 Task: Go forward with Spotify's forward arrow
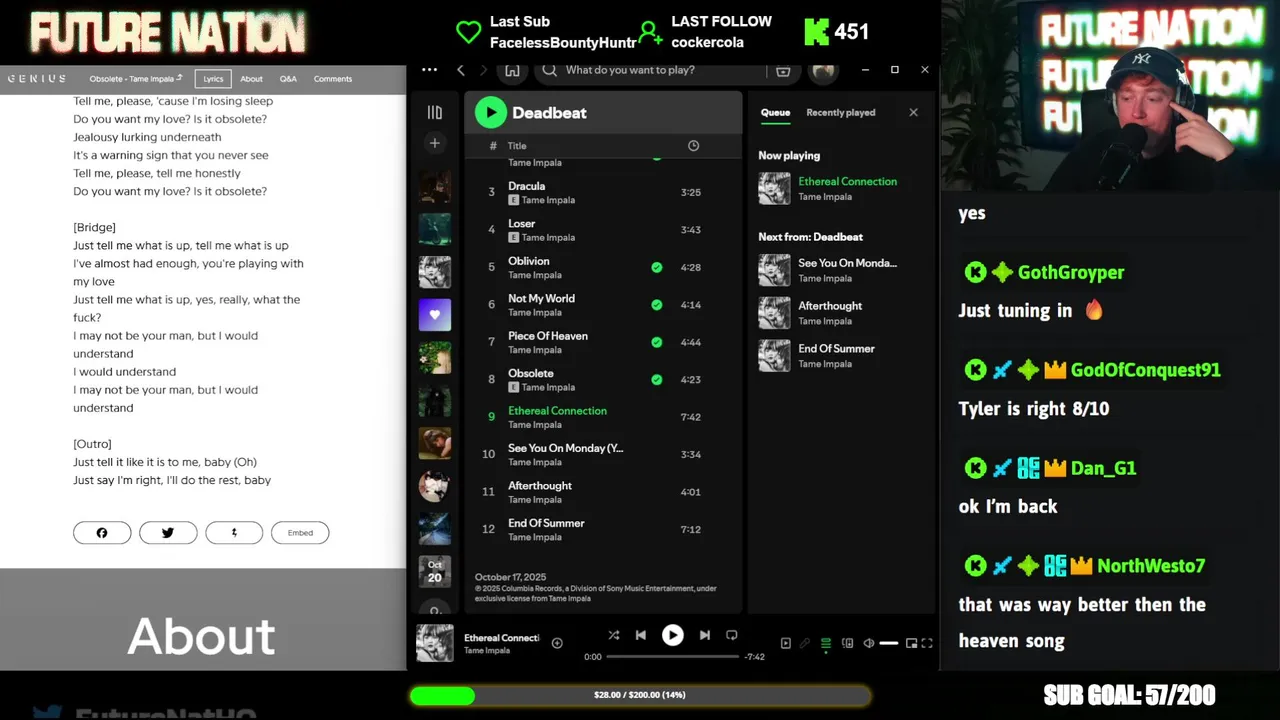pos(484,70)
